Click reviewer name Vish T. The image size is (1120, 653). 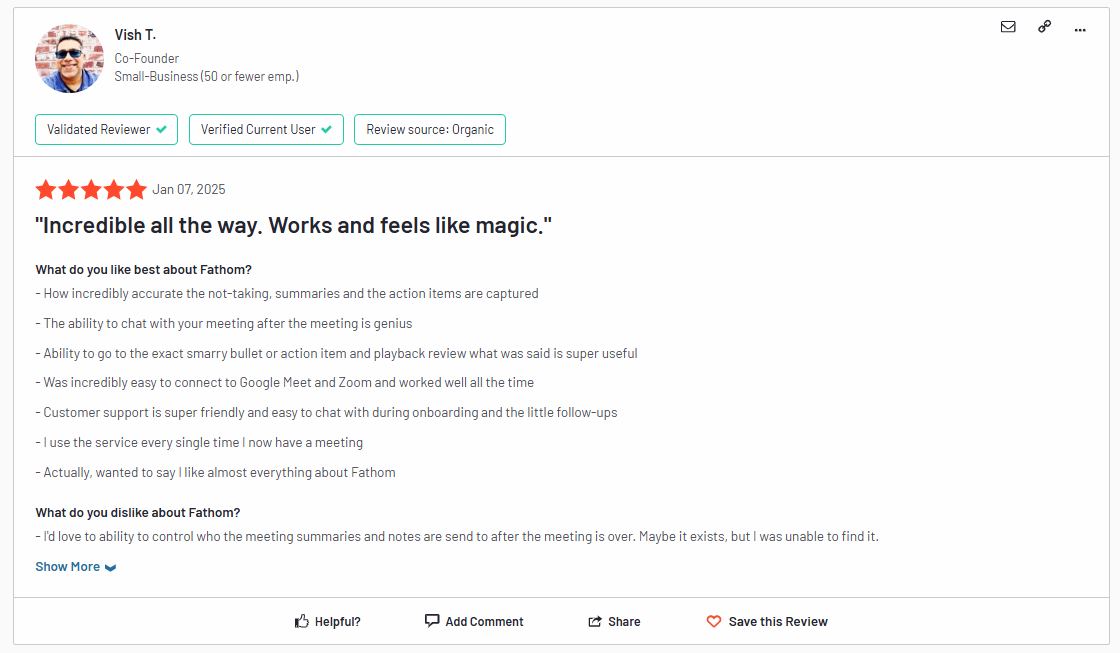point(135,35)
